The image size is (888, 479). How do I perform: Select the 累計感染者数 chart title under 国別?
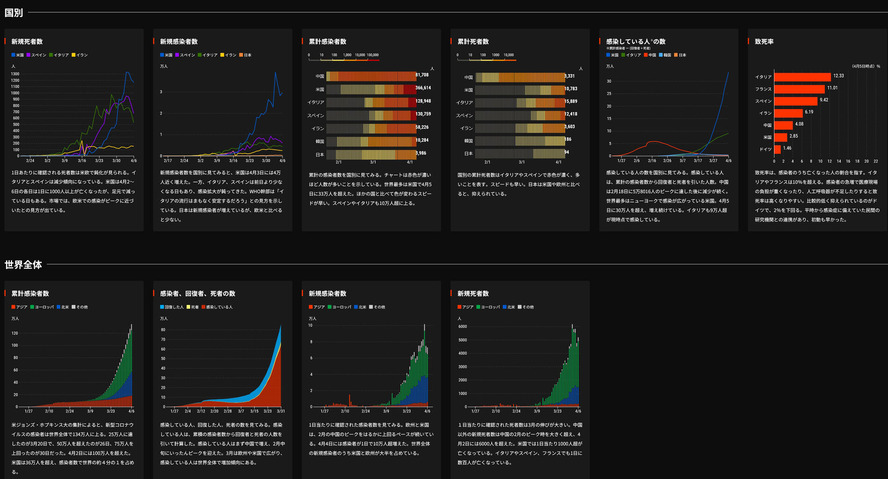[327, 41]
